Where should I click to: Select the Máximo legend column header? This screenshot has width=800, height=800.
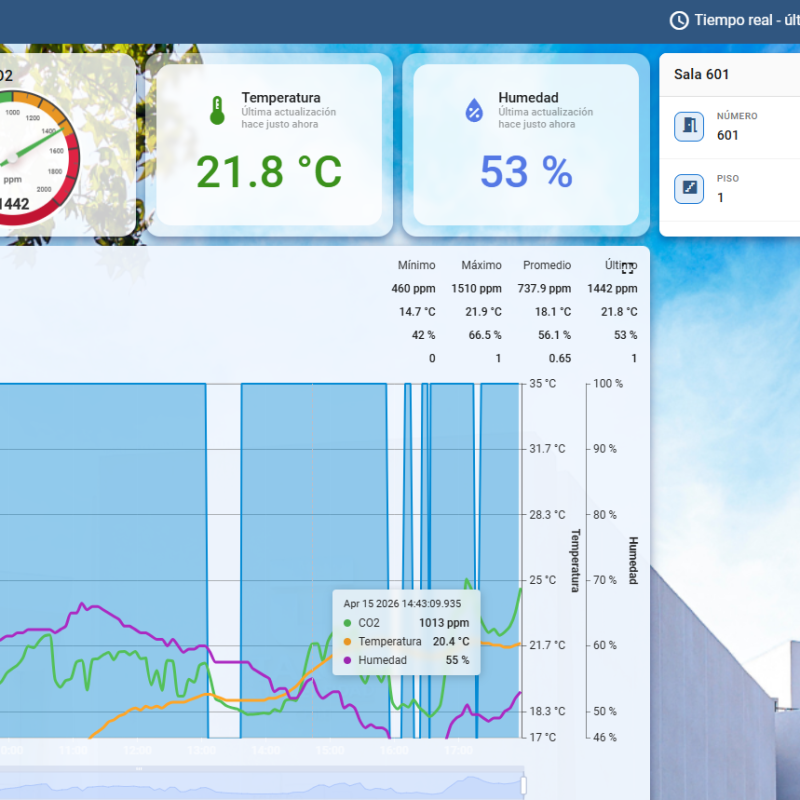pos(481,265)
